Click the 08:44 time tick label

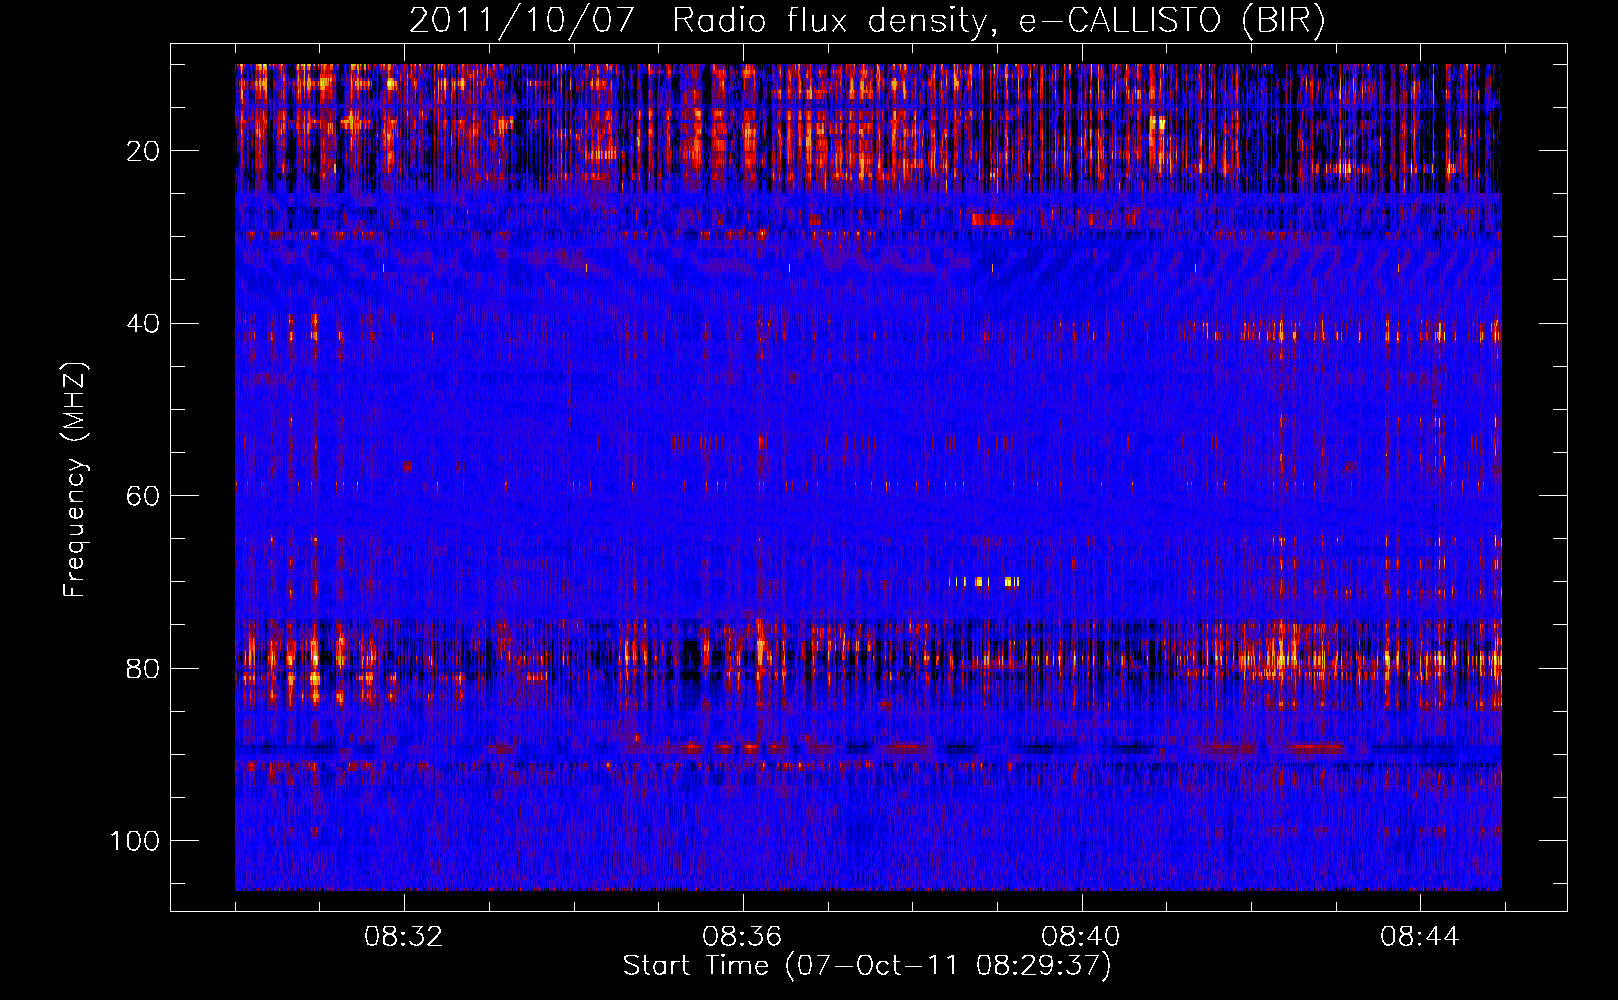coord(1420,937)
